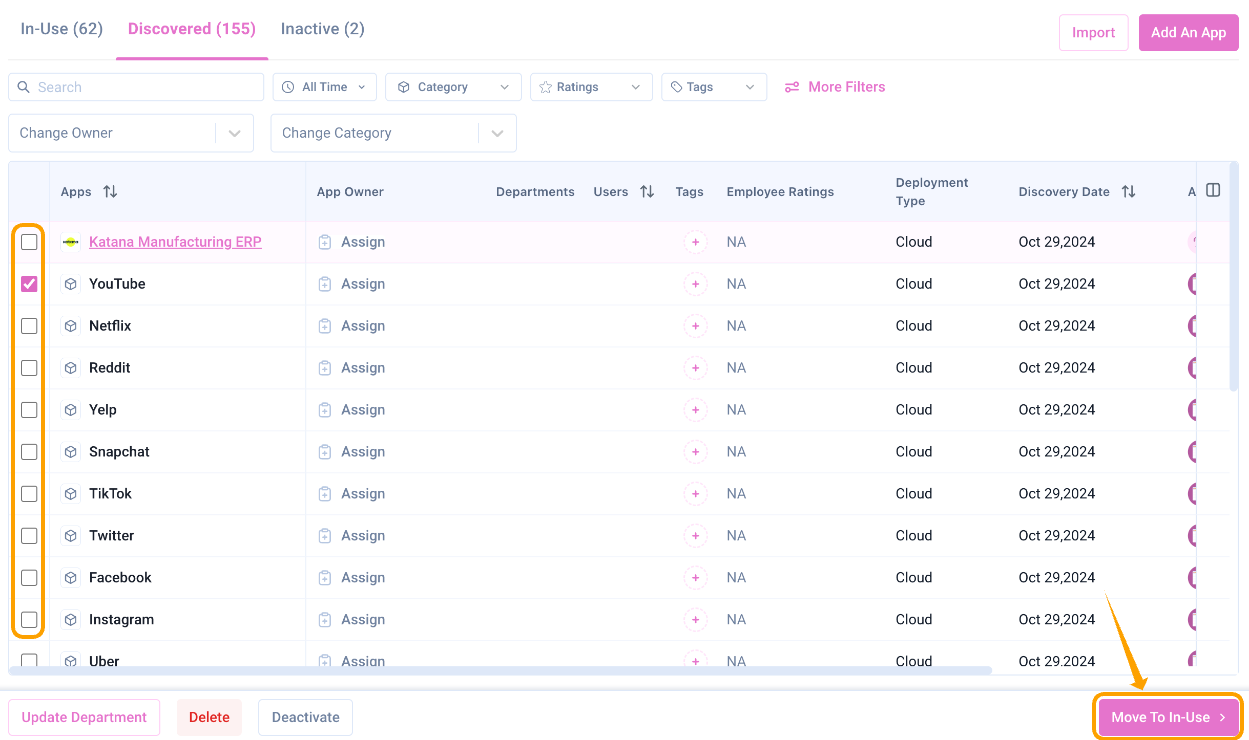Click the Snapchat app name
The height and width of the screenshot is (740, 1249).
119,452
